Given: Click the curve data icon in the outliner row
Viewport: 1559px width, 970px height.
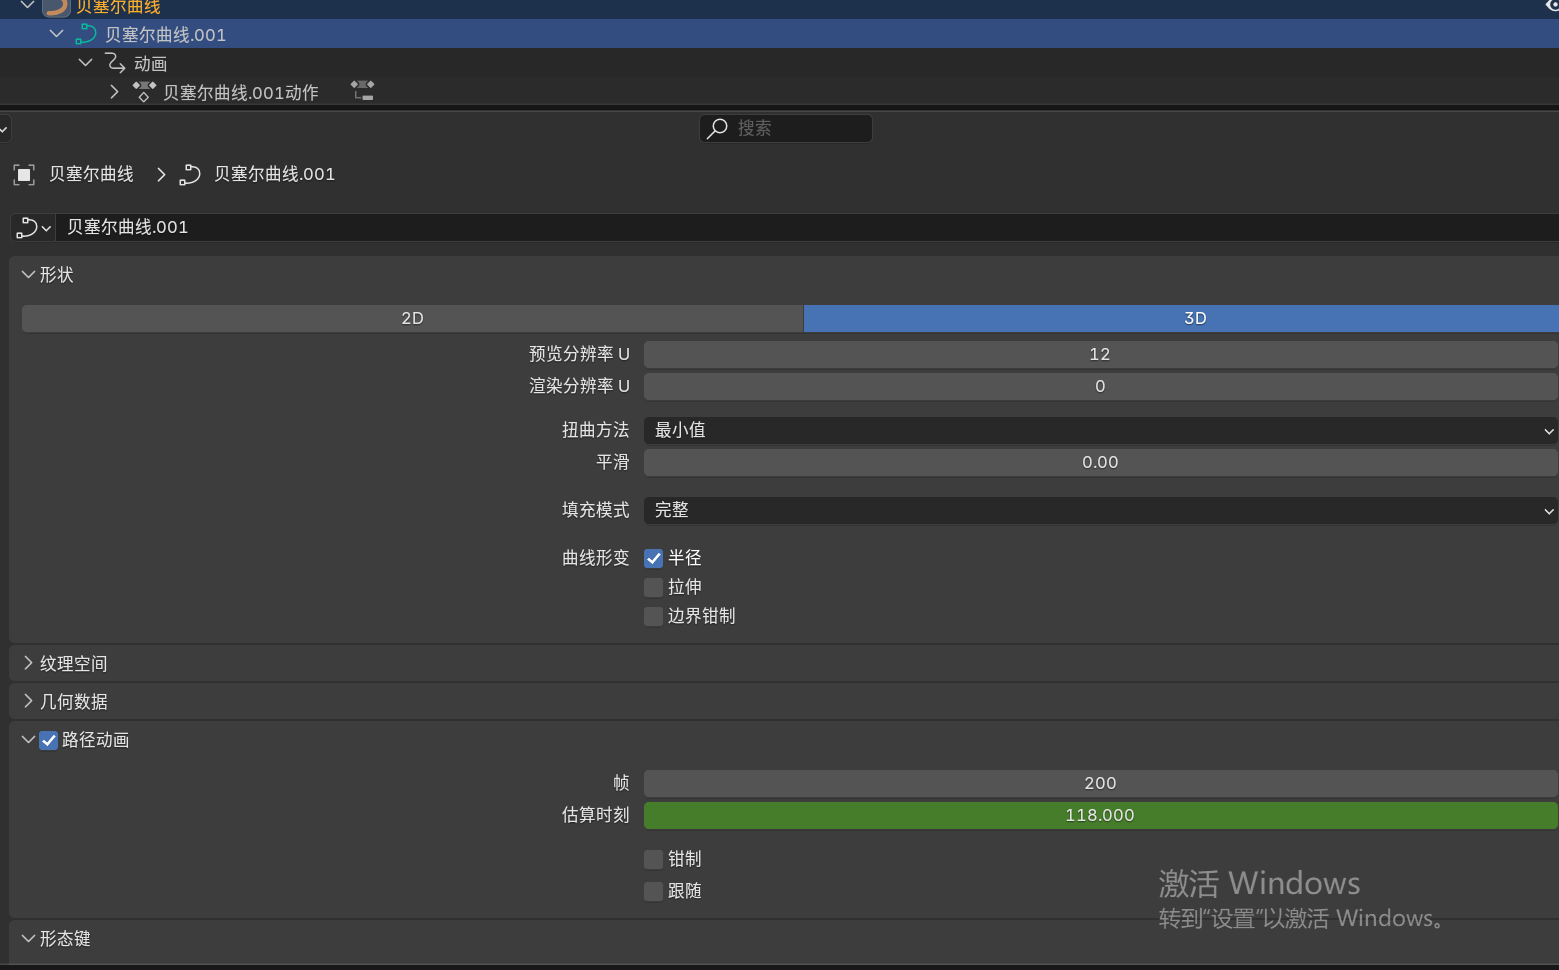Looking at the screenshot, I should [86, 34].
